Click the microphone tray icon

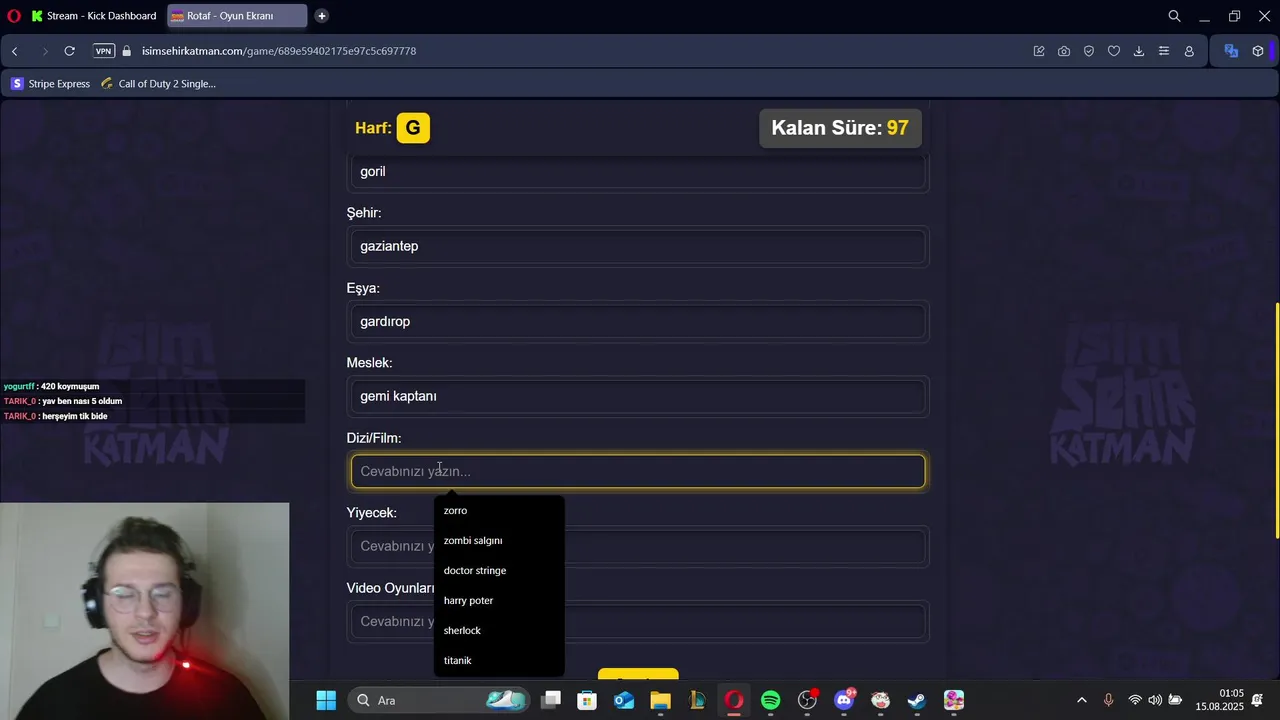(1108, 700)
